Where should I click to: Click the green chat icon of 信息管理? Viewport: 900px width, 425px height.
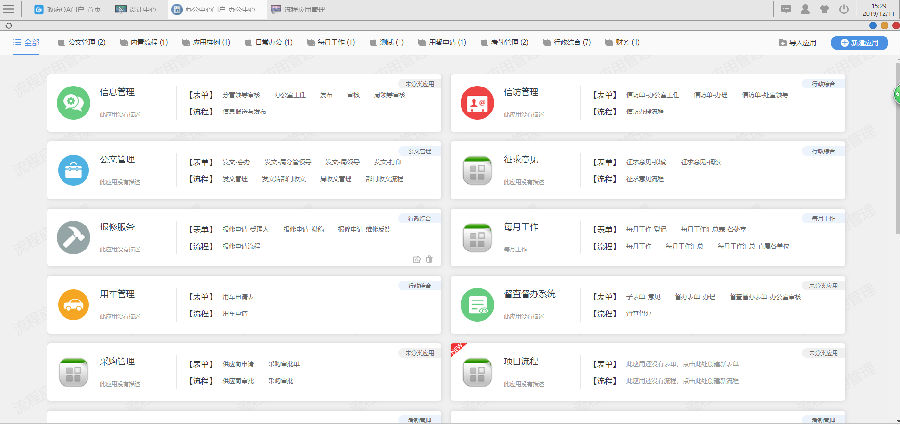point(73,103)
